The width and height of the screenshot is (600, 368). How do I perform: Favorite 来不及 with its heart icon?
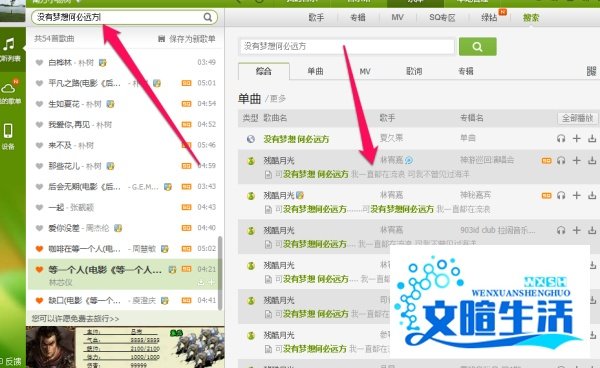pos(39,145)
